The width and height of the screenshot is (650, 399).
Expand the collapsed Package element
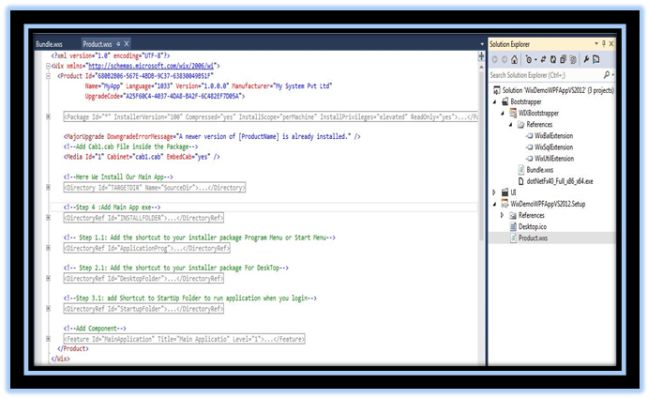click(x=48, y=117)
